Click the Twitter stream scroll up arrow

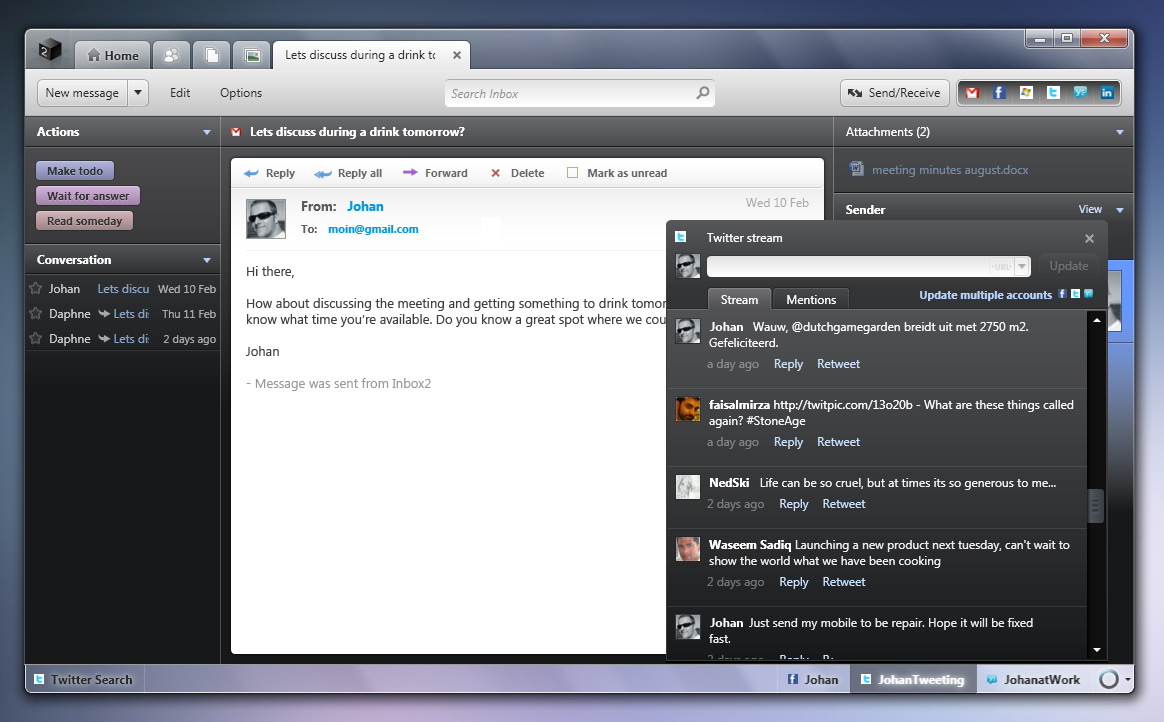[1096, 320]
